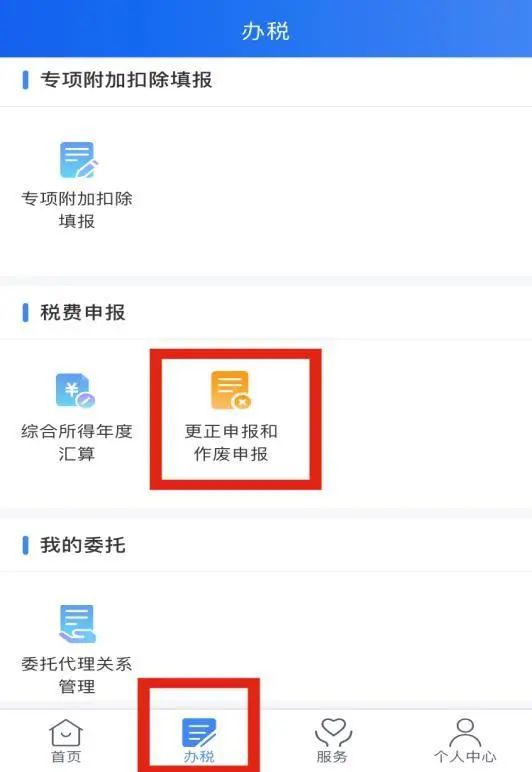Select the 办税 pencil-note icon
The image size is (532, 772).
click(x=199, y=733)
